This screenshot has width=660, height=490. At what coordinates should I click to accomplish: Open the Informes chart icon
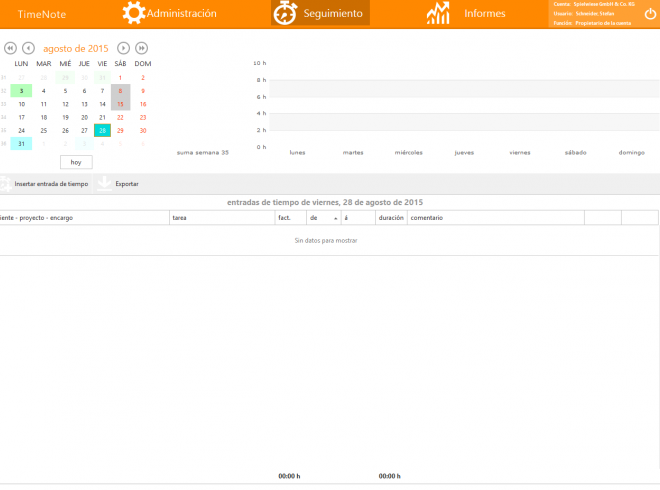[x=438, y=13]
